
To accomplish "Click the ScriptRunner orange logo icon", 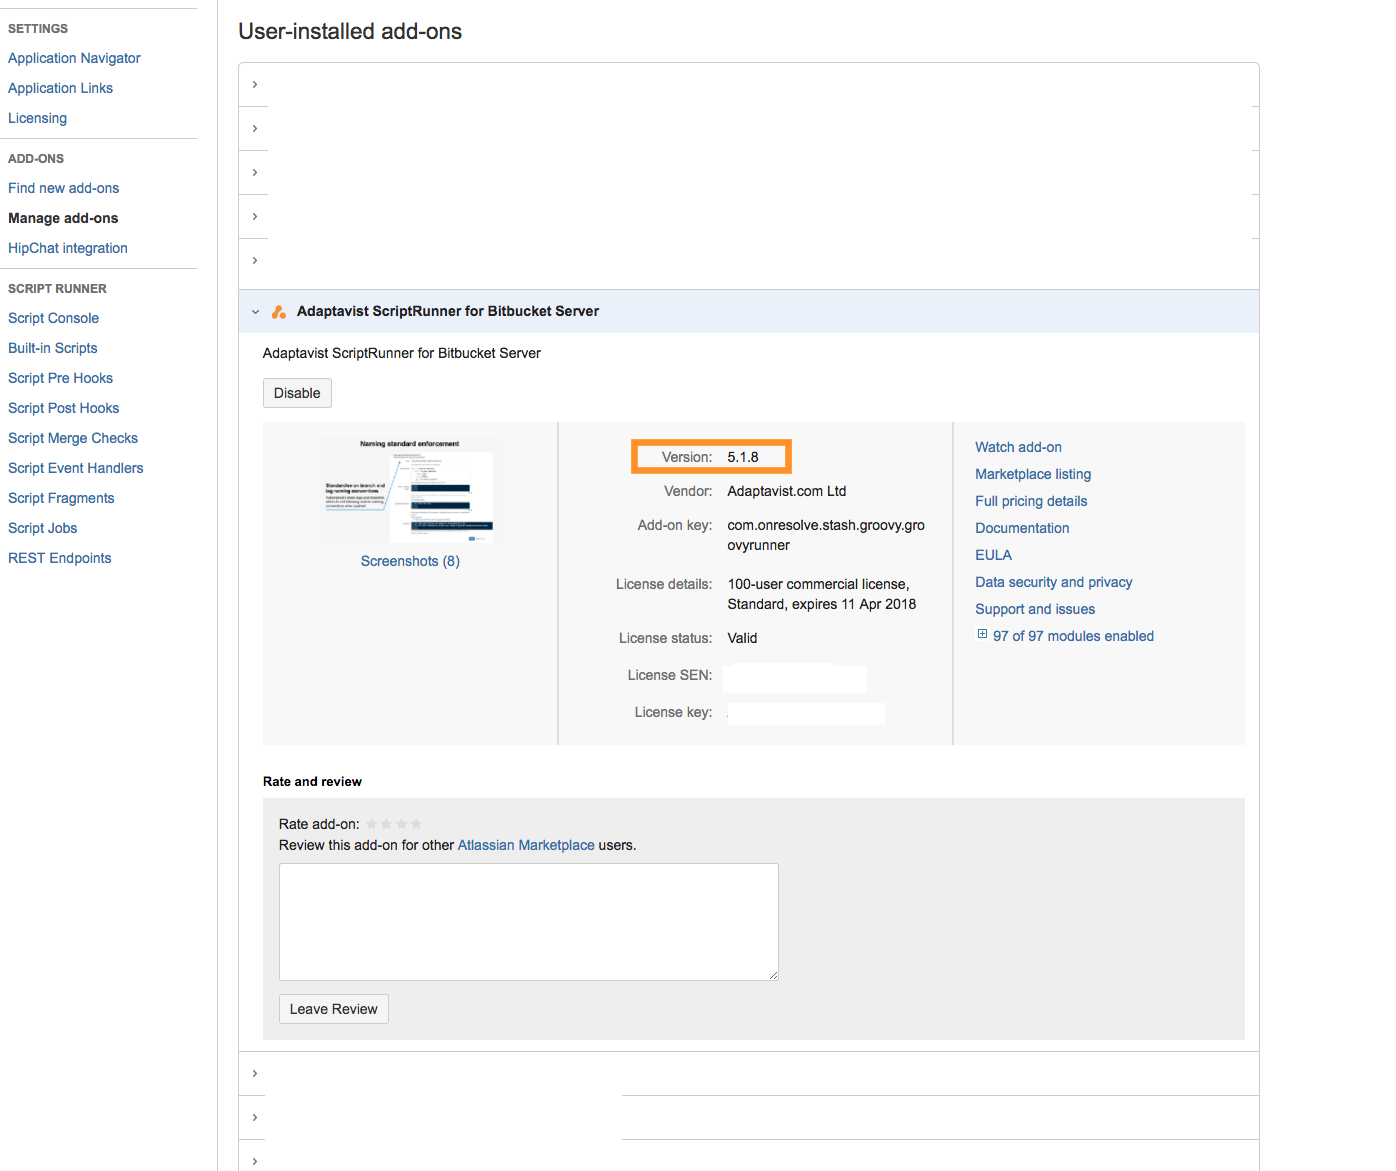I will coord(279,311).
